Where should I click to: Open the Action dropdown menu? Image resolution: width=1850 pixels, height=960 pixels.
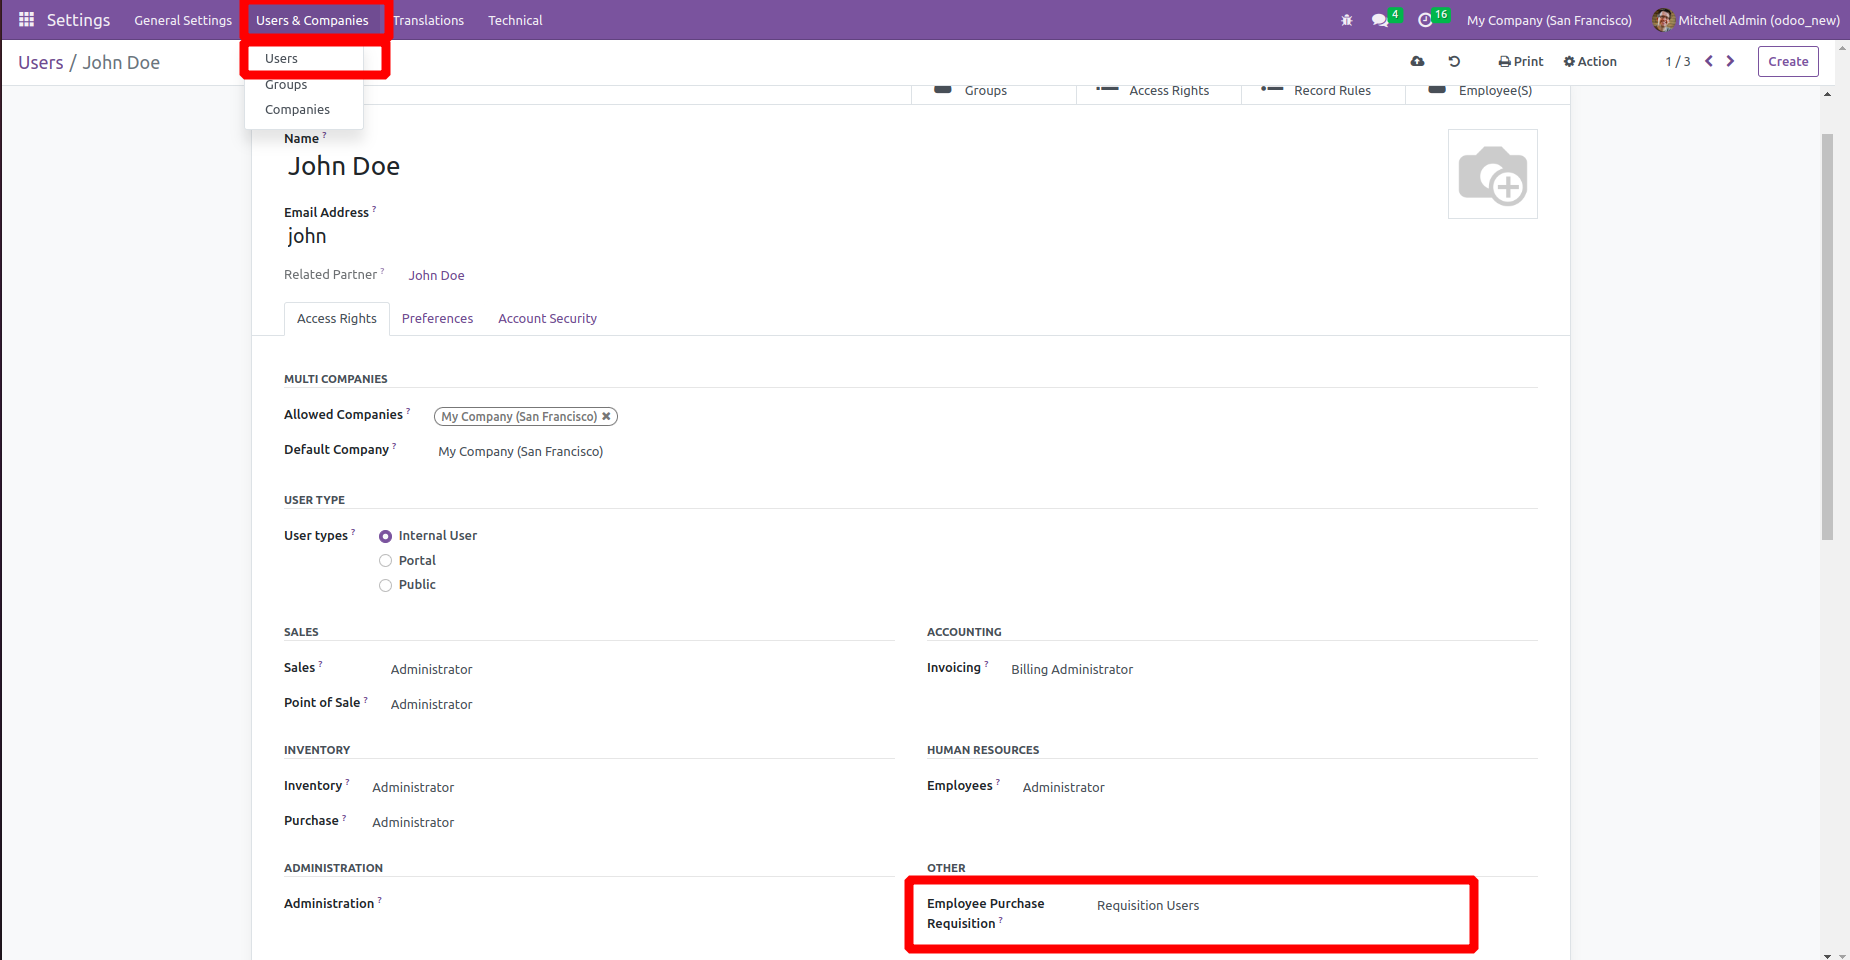tap(1590, 61)
